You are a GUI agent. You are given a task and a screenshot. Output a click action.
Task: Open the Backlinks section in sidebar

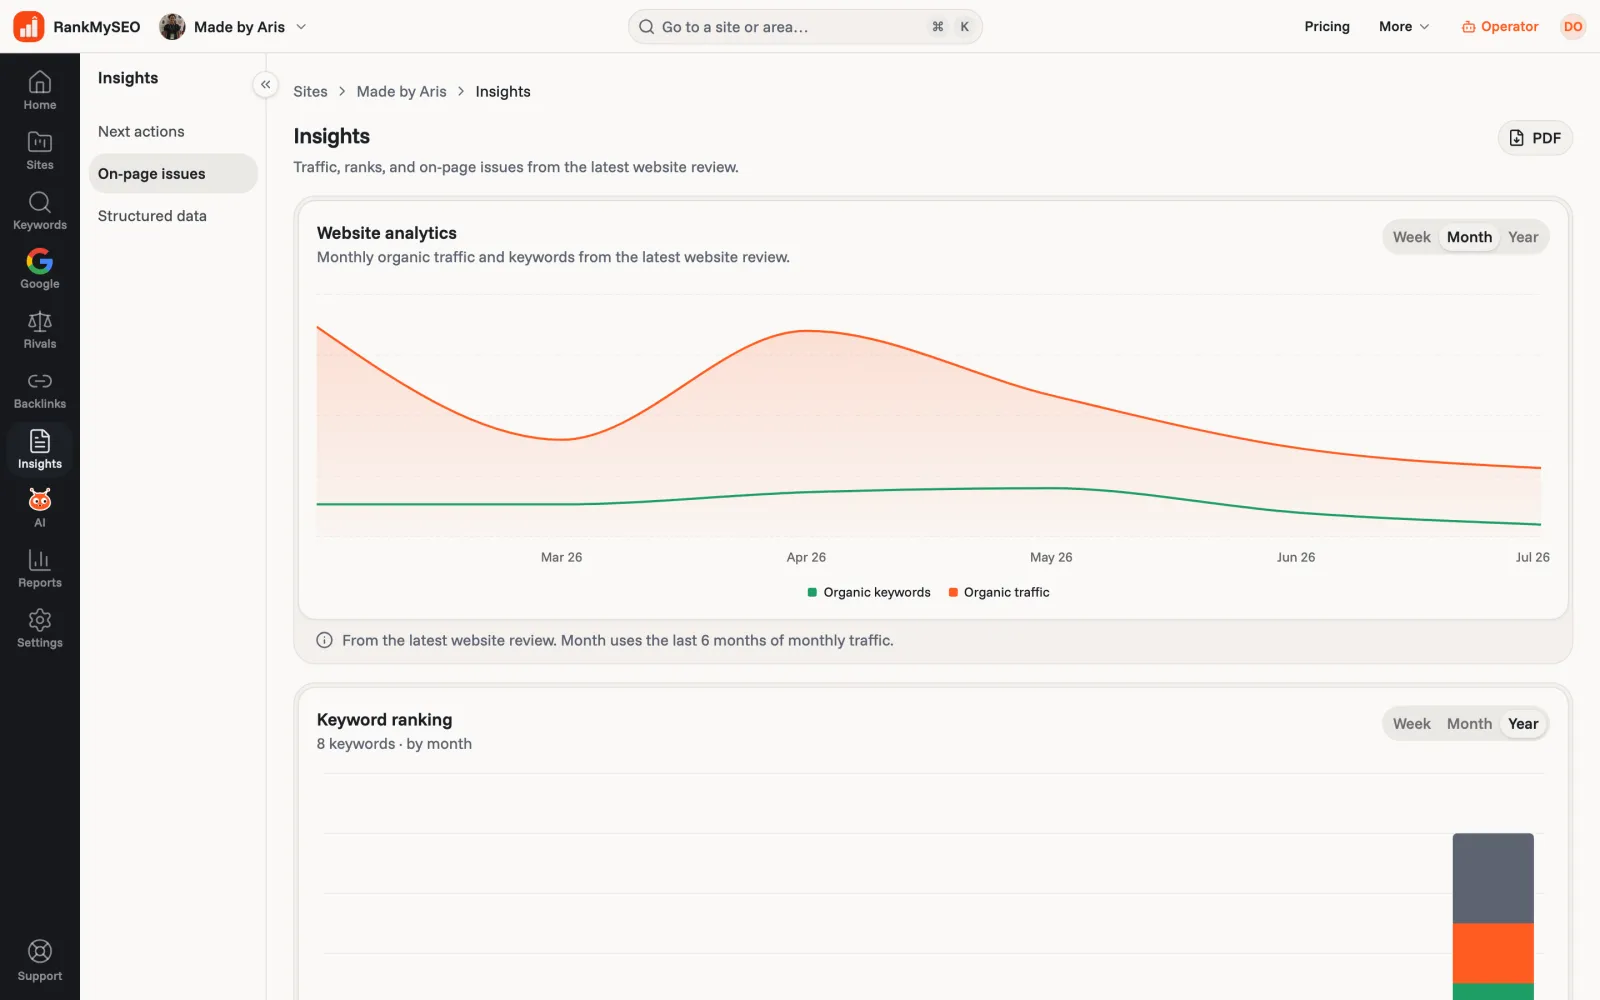coord(40,390)
